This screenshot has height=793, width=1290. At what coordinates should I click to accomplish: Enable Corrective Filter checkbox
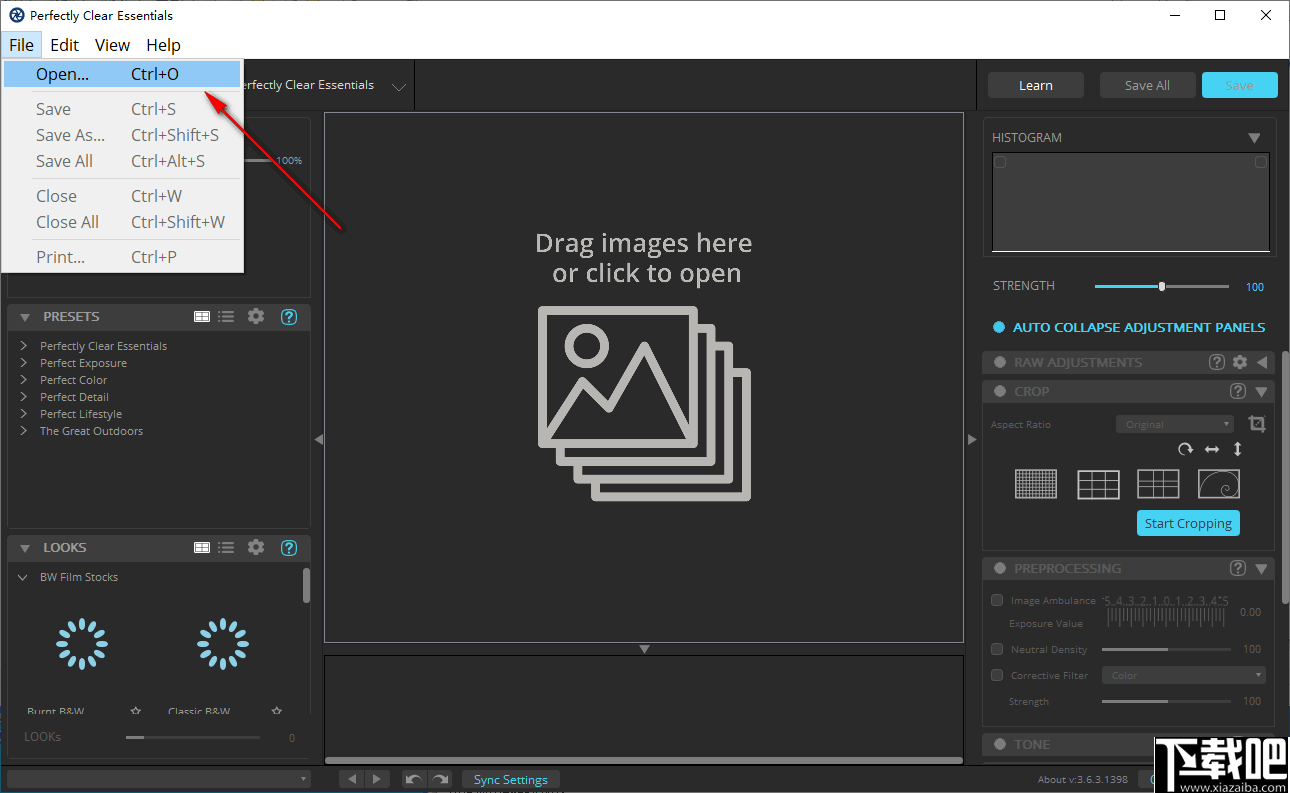pyautogui.click(x=997, y=675)
